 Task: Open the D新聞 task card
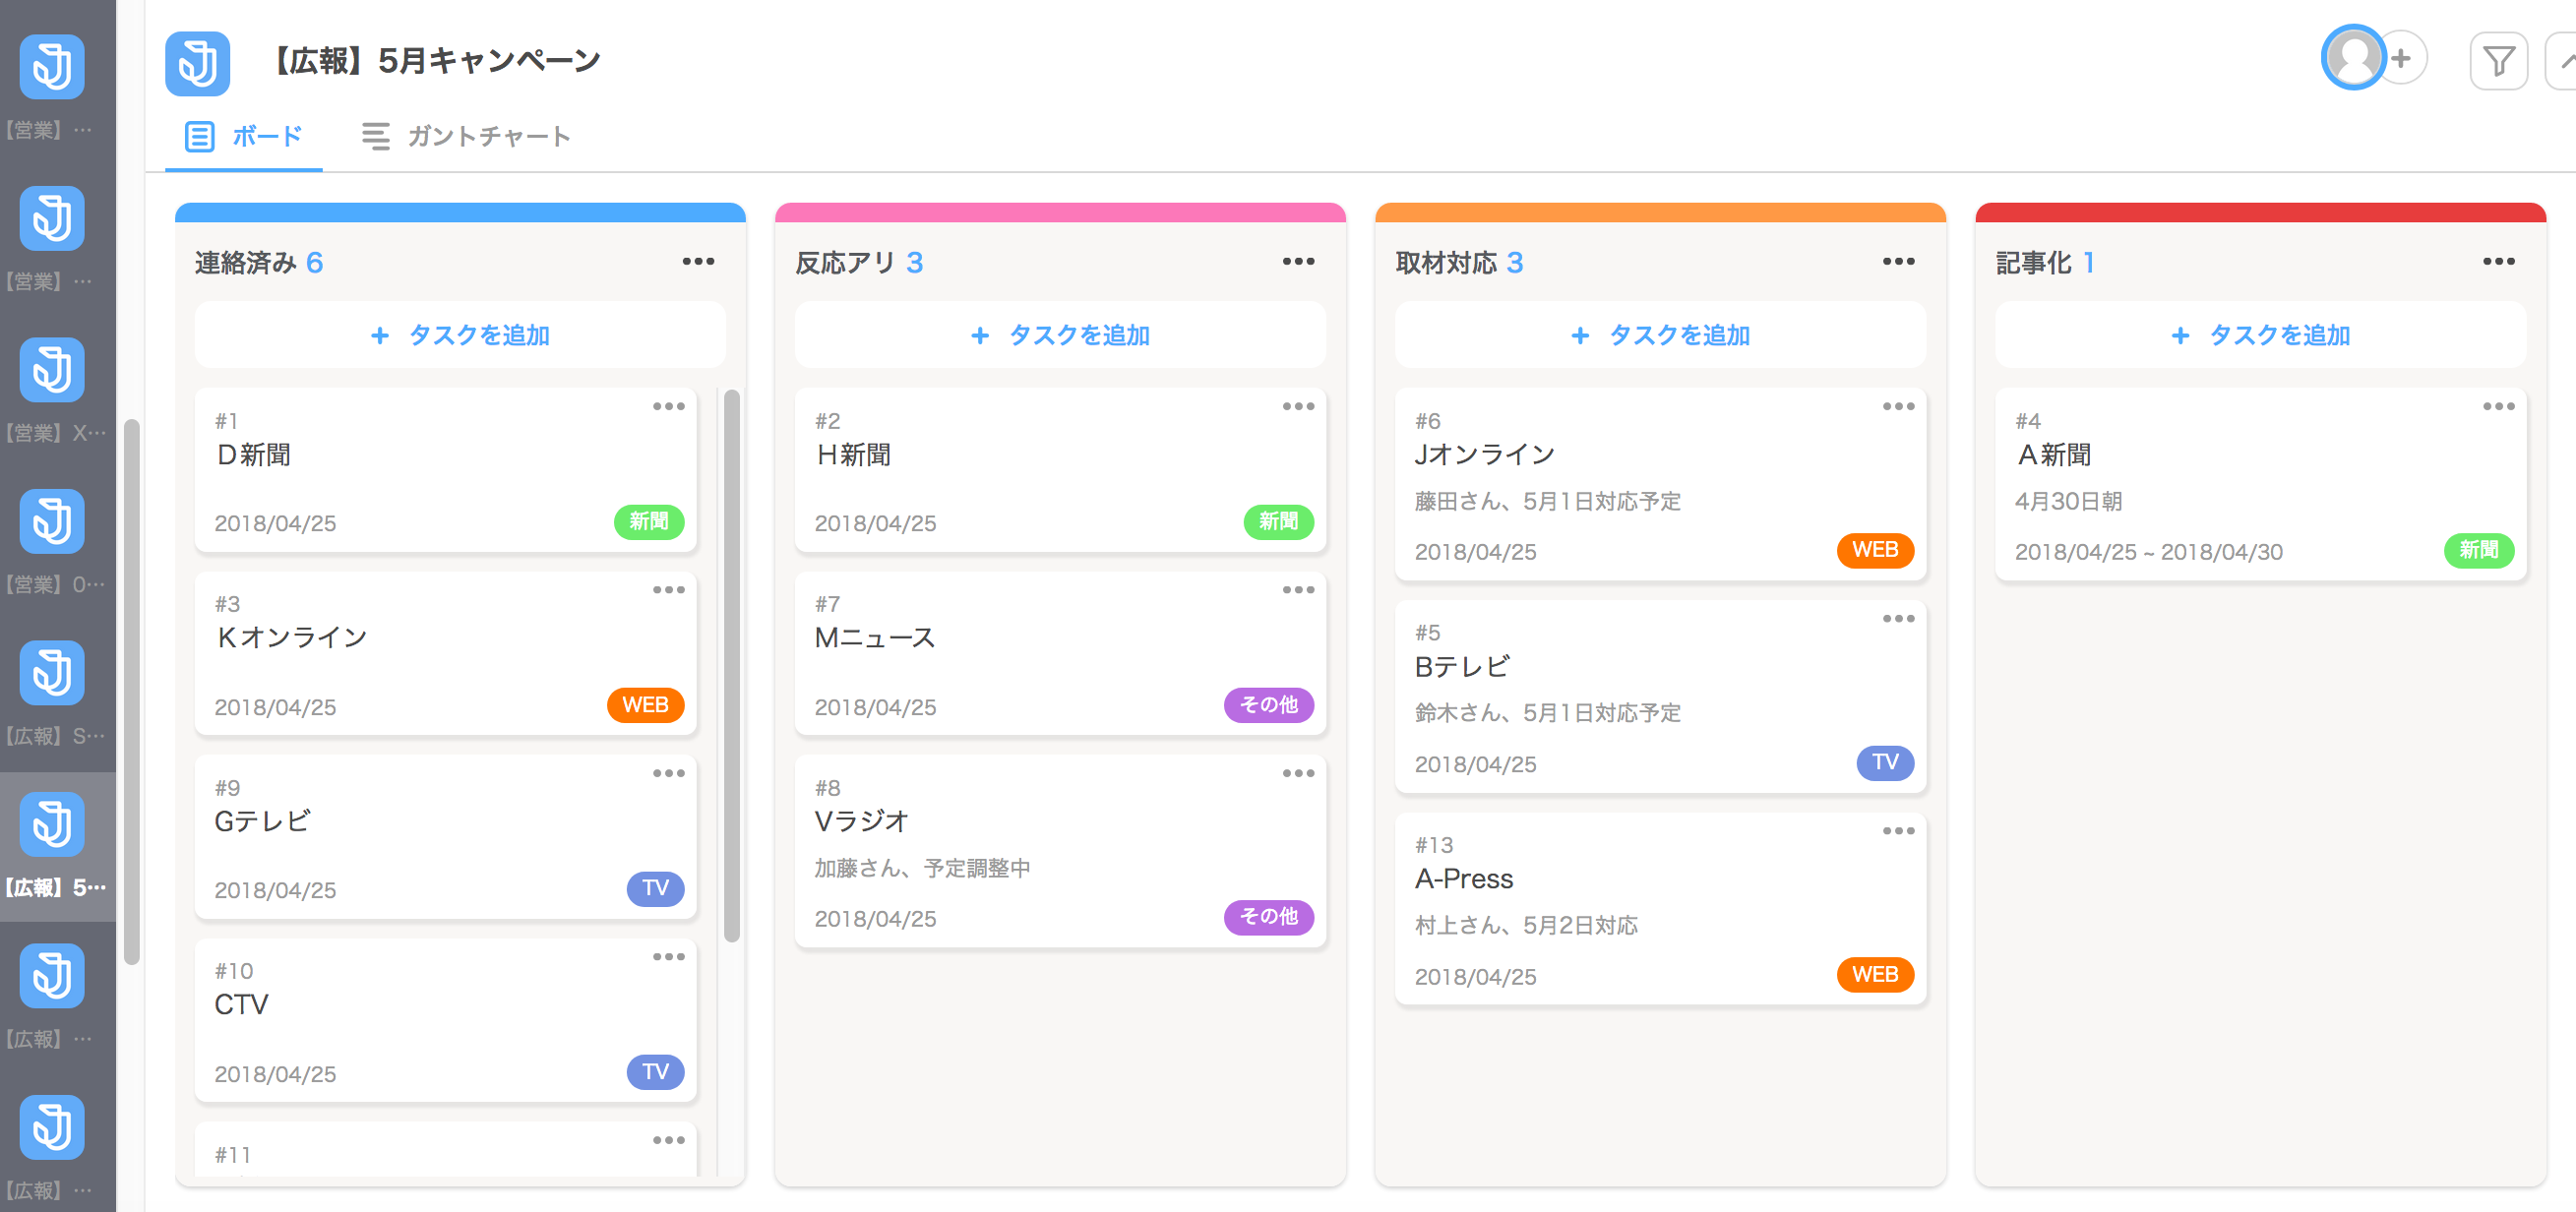[x=445, y=470]
